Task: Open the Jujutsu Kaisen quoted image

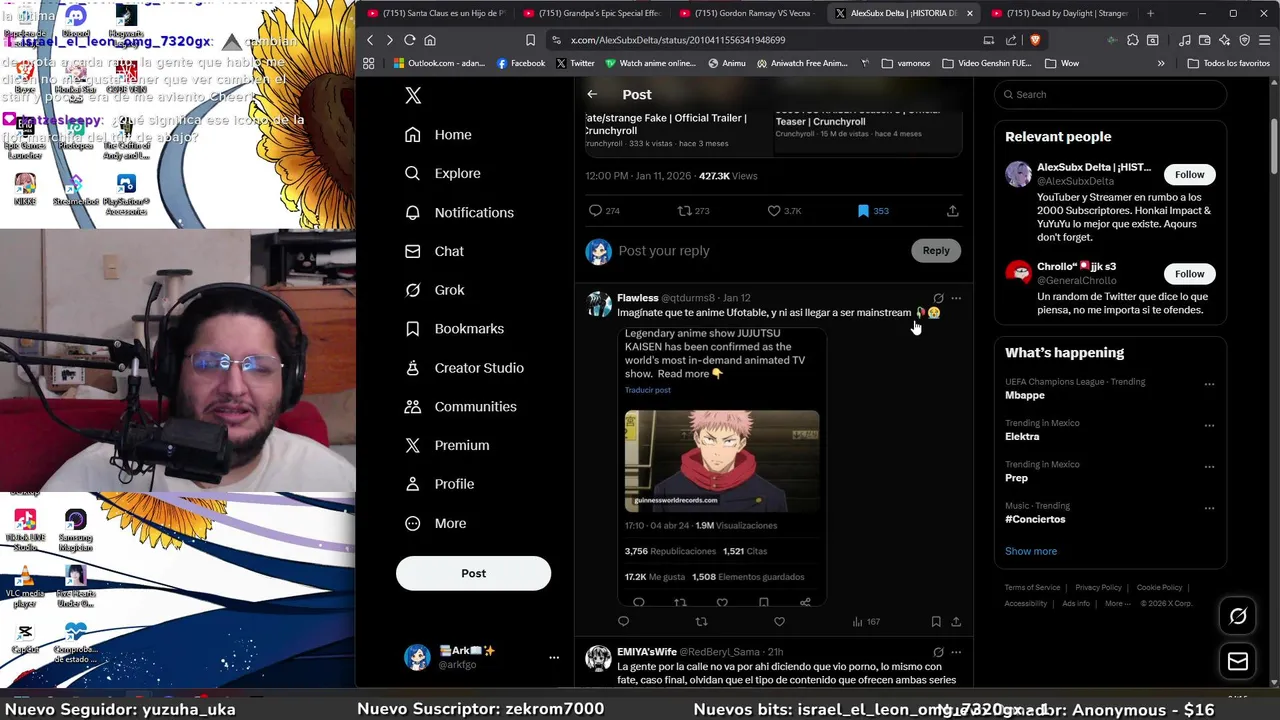Action: 722,461
